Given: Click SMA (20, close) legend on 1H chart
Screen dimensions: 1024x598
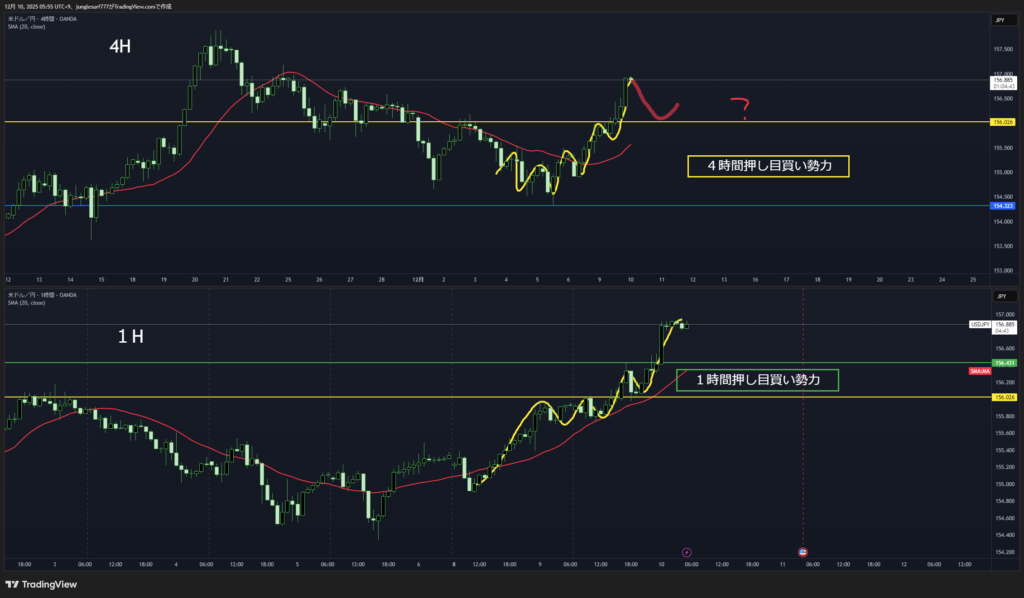Looking at the screenshot, I should 27,304.
